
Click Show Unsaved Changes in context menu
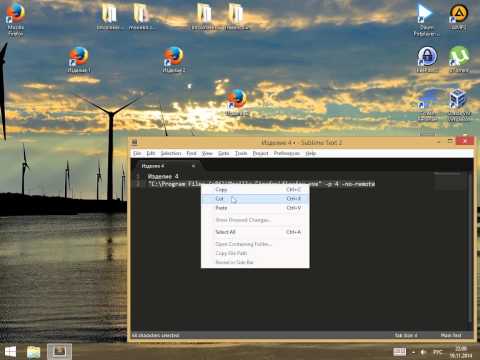point(255,220)
